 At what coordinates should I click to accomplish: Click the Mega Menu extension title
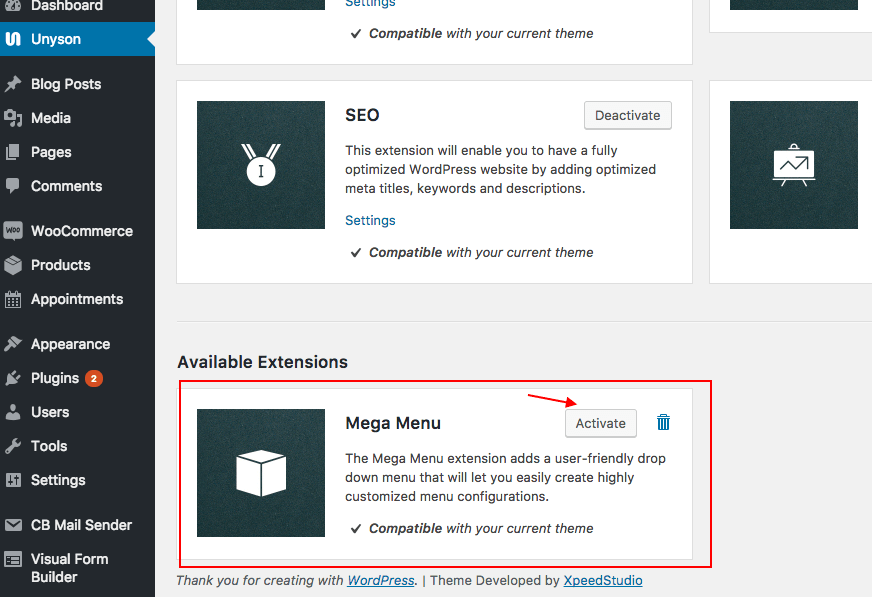coord(393,423)
